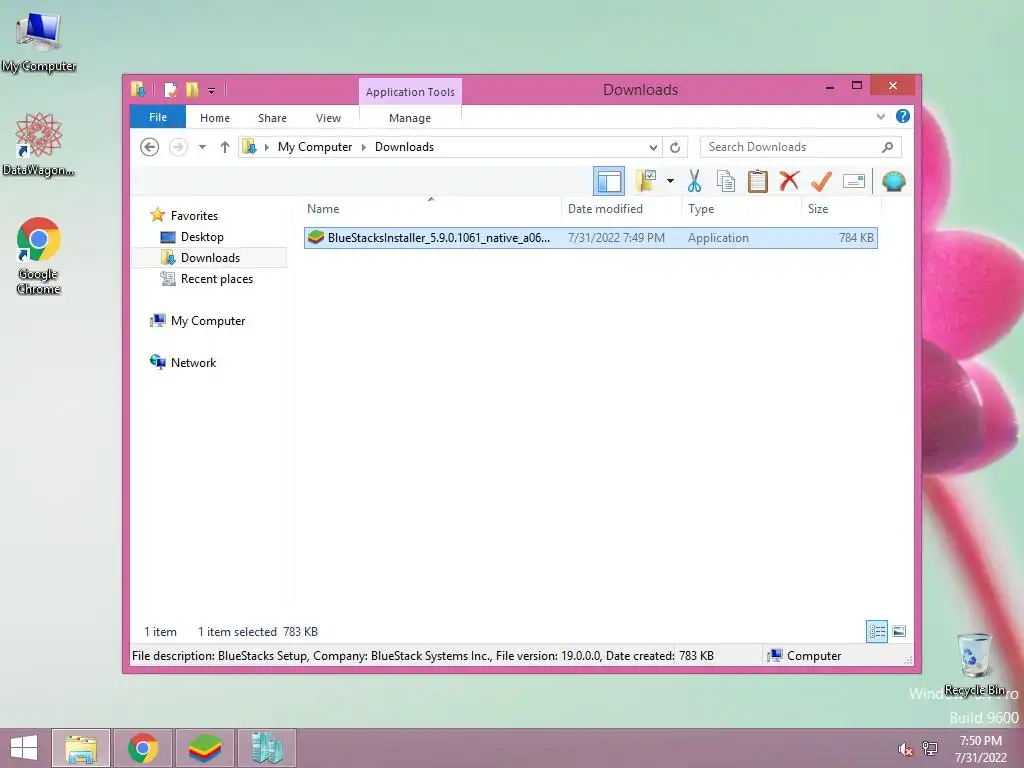Switch to Large icons view button

pos(899,631)
